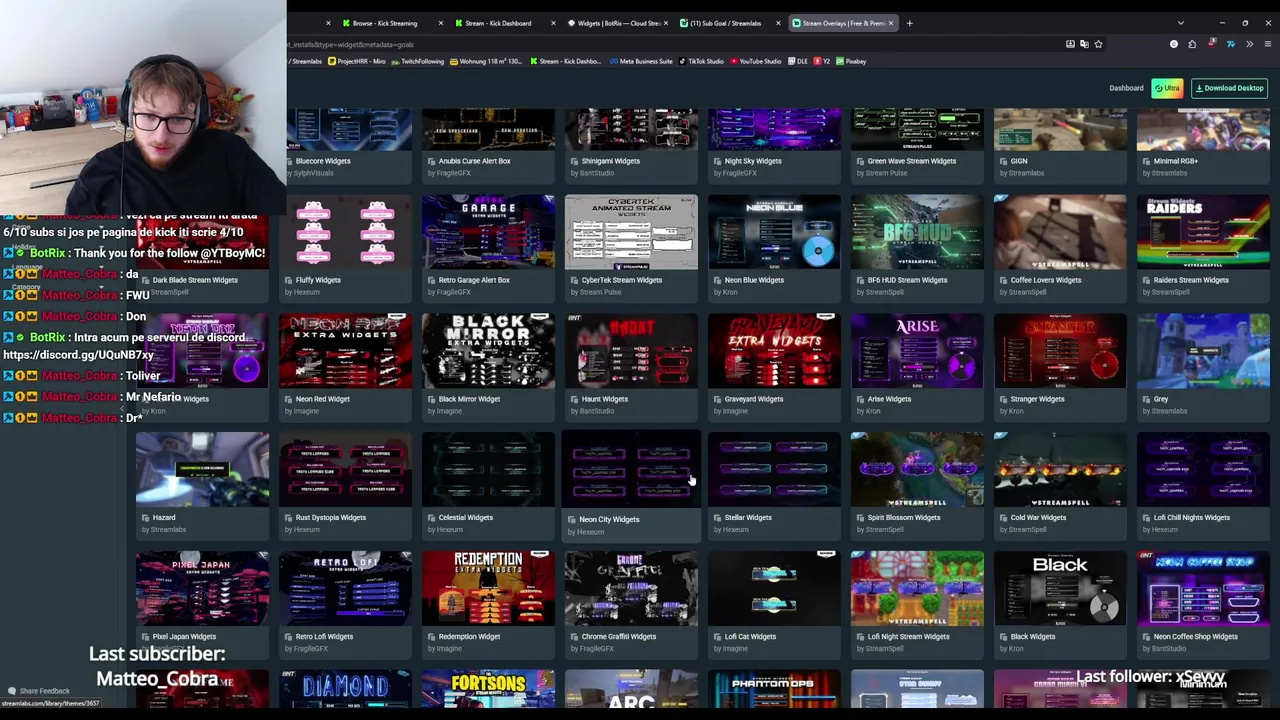
Task: Open the Redemption Widget thumbnail
Action: point(488,589)
